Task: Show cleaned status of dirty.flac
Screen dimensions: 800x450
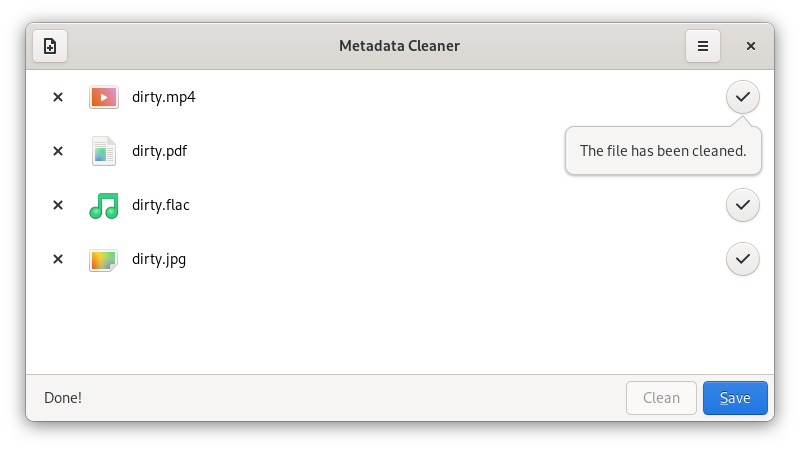Action: tap(743, 205)
